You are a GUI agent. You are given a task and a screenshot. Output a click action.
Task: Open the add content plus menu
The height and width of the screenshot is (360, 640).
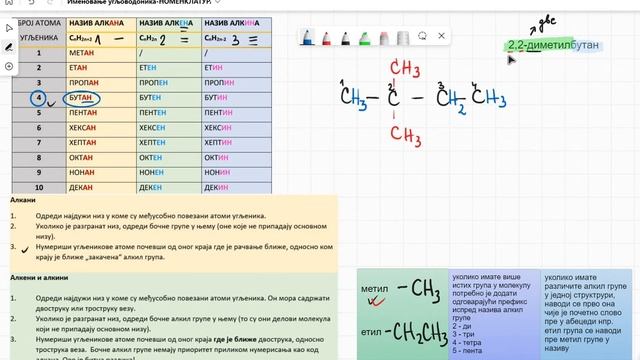9,66
